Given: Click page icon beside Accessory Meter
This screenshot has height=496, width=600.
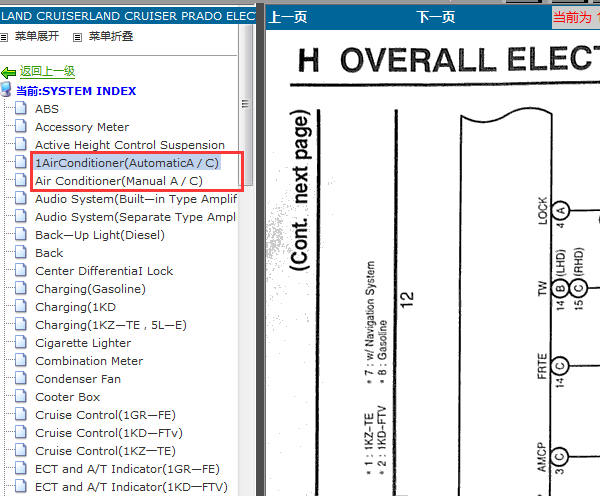Looking at the screenshot, I should click(21, 126).
